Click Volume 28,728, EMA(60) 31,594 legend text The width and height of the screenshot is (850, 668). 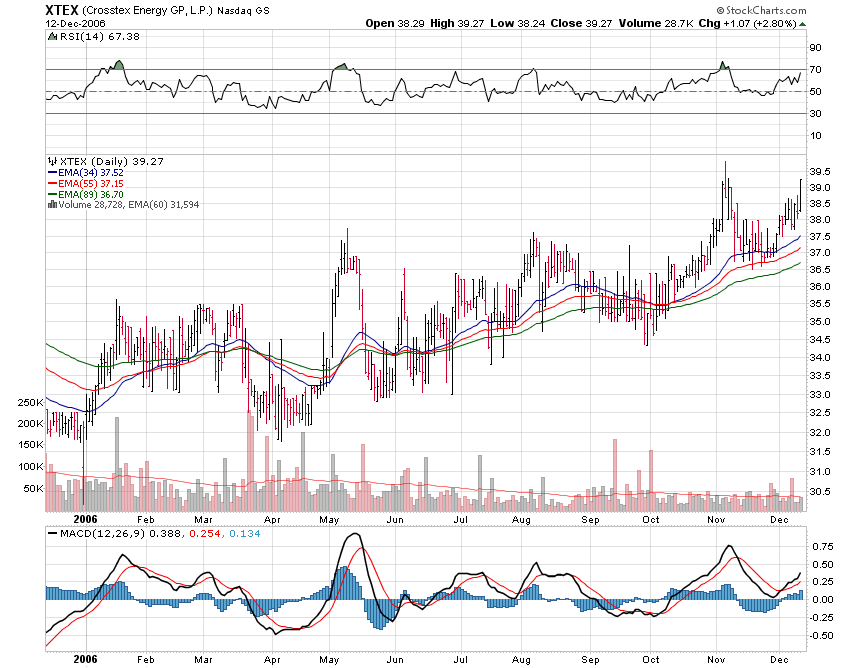click(128, 204)
